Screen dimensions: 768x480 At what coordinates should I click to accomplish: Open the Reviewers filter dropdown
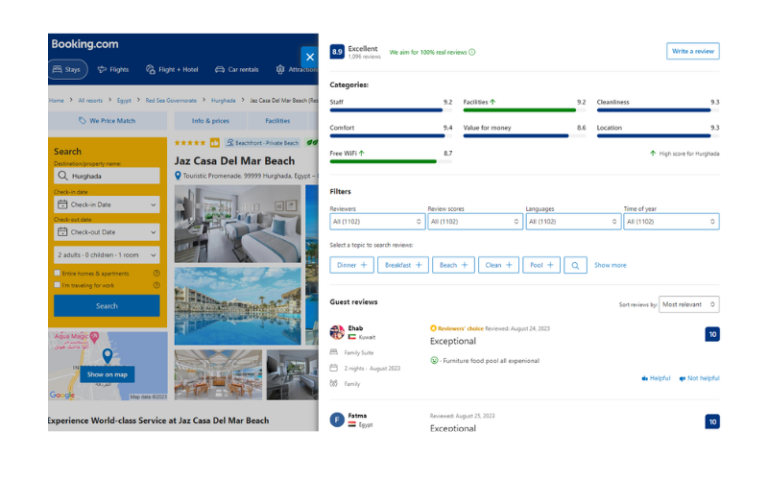pos(377,221)
